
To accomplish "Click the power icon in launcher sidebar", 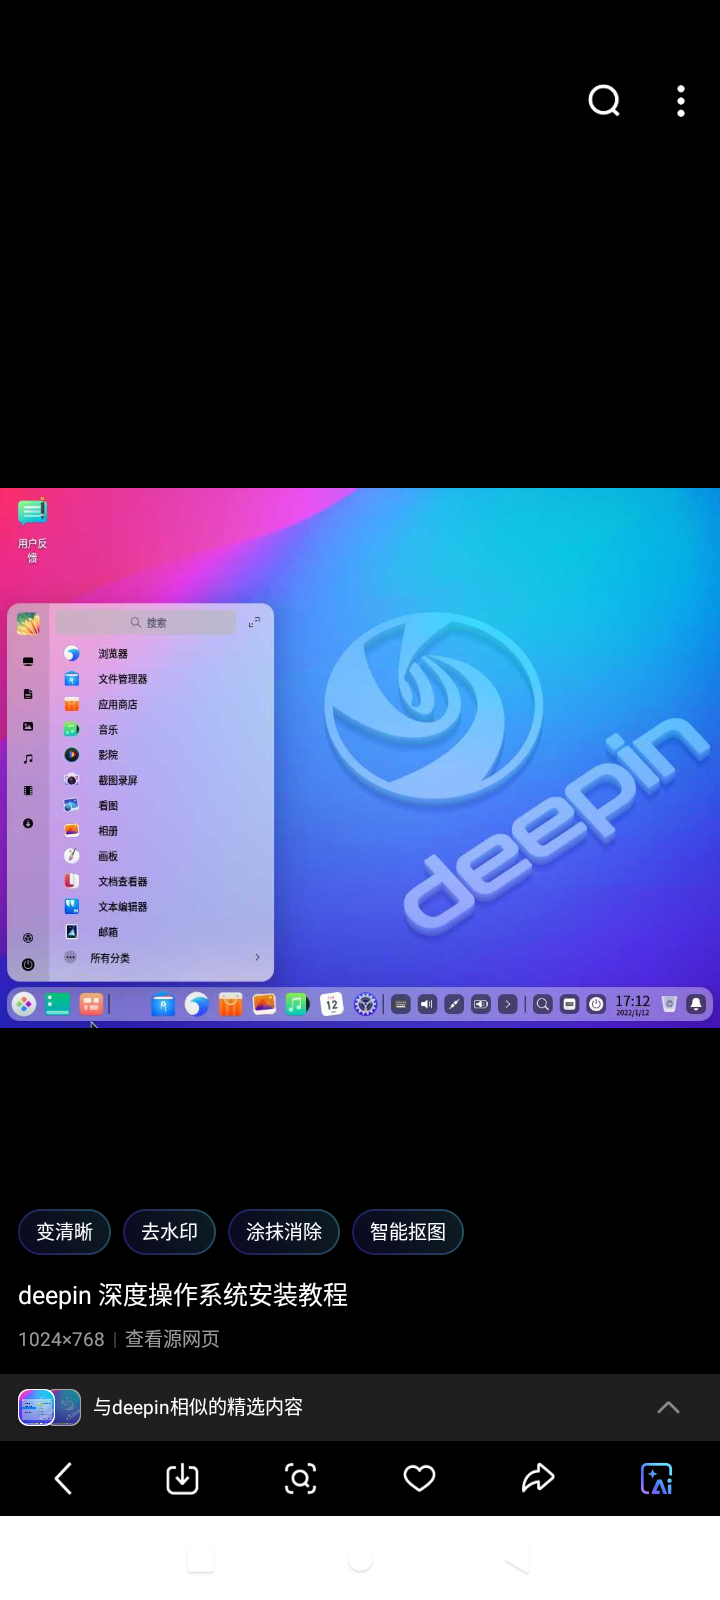I will (x=28, y=965).
